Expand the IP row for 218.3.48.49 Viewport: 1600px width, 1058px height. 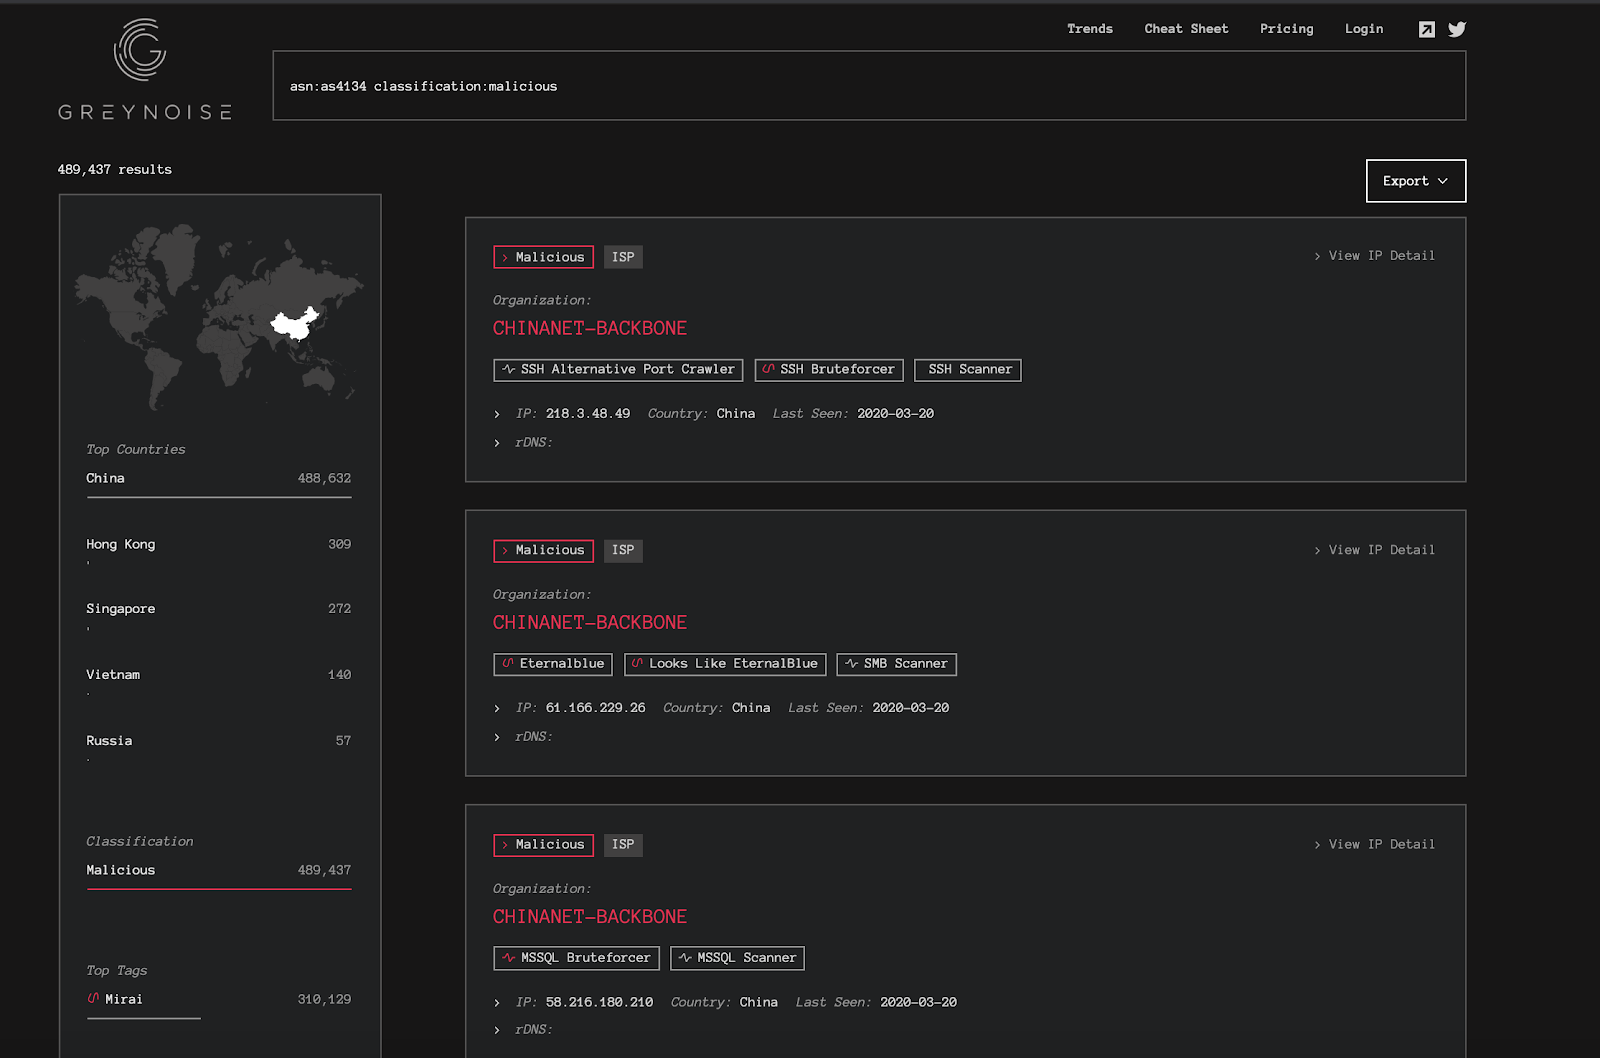pyautogui.click(x=497, y=414)
